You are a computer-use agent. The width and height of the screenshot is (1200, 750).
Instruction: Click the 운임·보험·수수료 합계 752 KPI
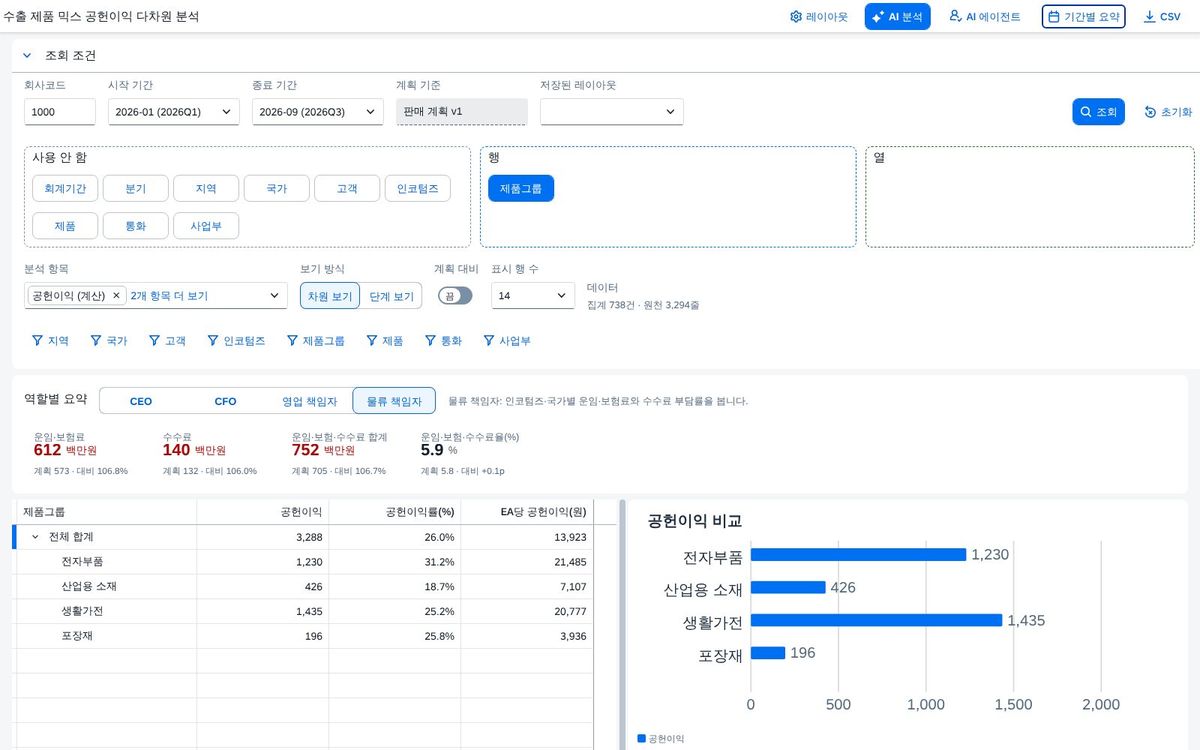pos(339,454)
